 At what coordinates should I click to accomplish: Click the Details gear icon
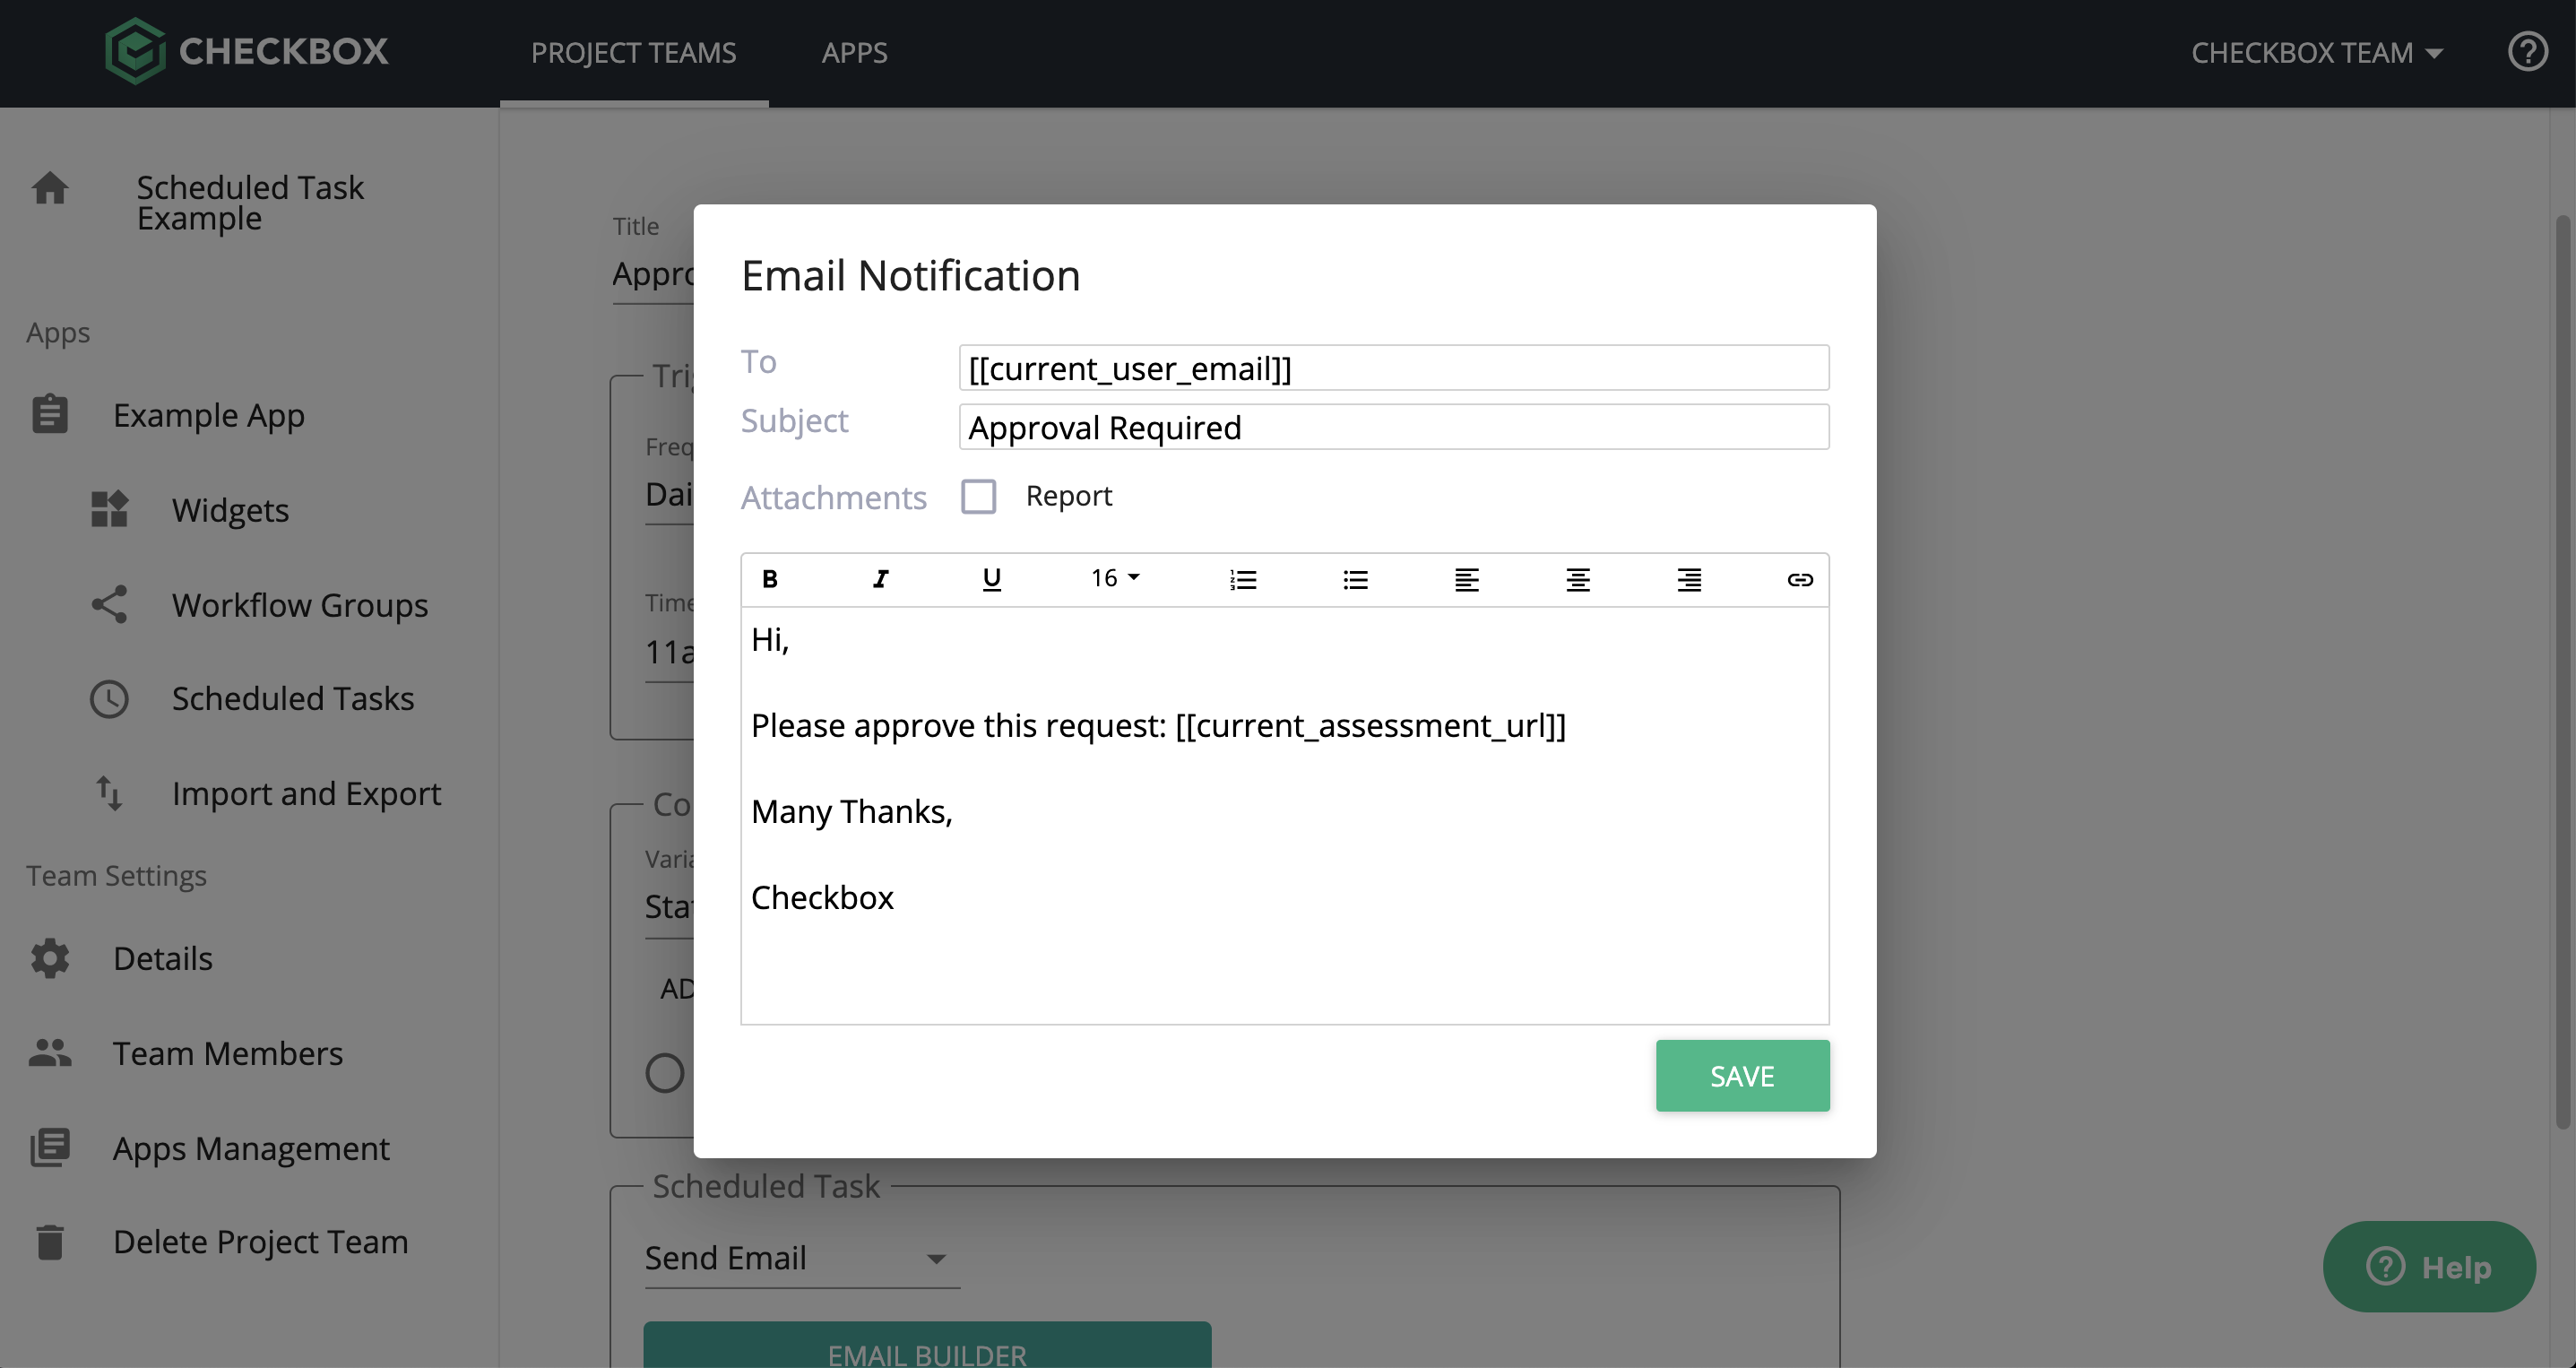[x=50, y=958]
